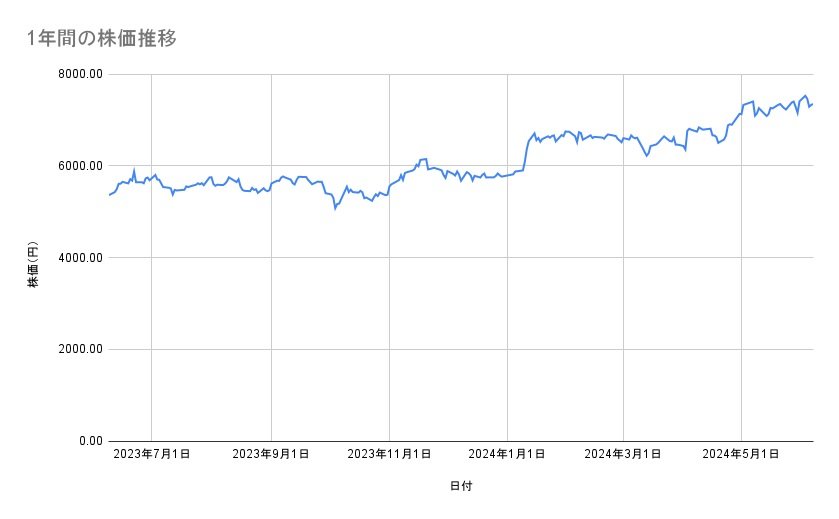Click the highest peak of the price line
This screenshot has width=839, height=519.
(x=805, y=95)
